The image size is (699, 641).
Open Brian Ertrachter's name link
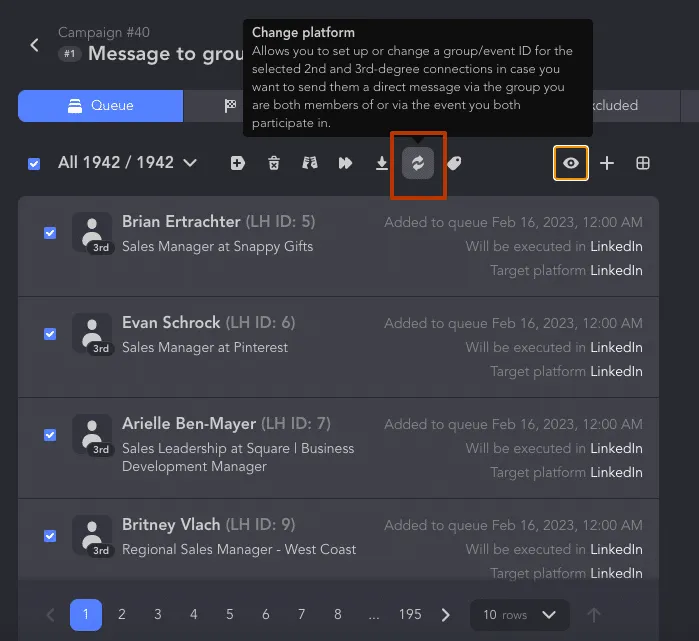pyautogui.click(x=181, y=222)
